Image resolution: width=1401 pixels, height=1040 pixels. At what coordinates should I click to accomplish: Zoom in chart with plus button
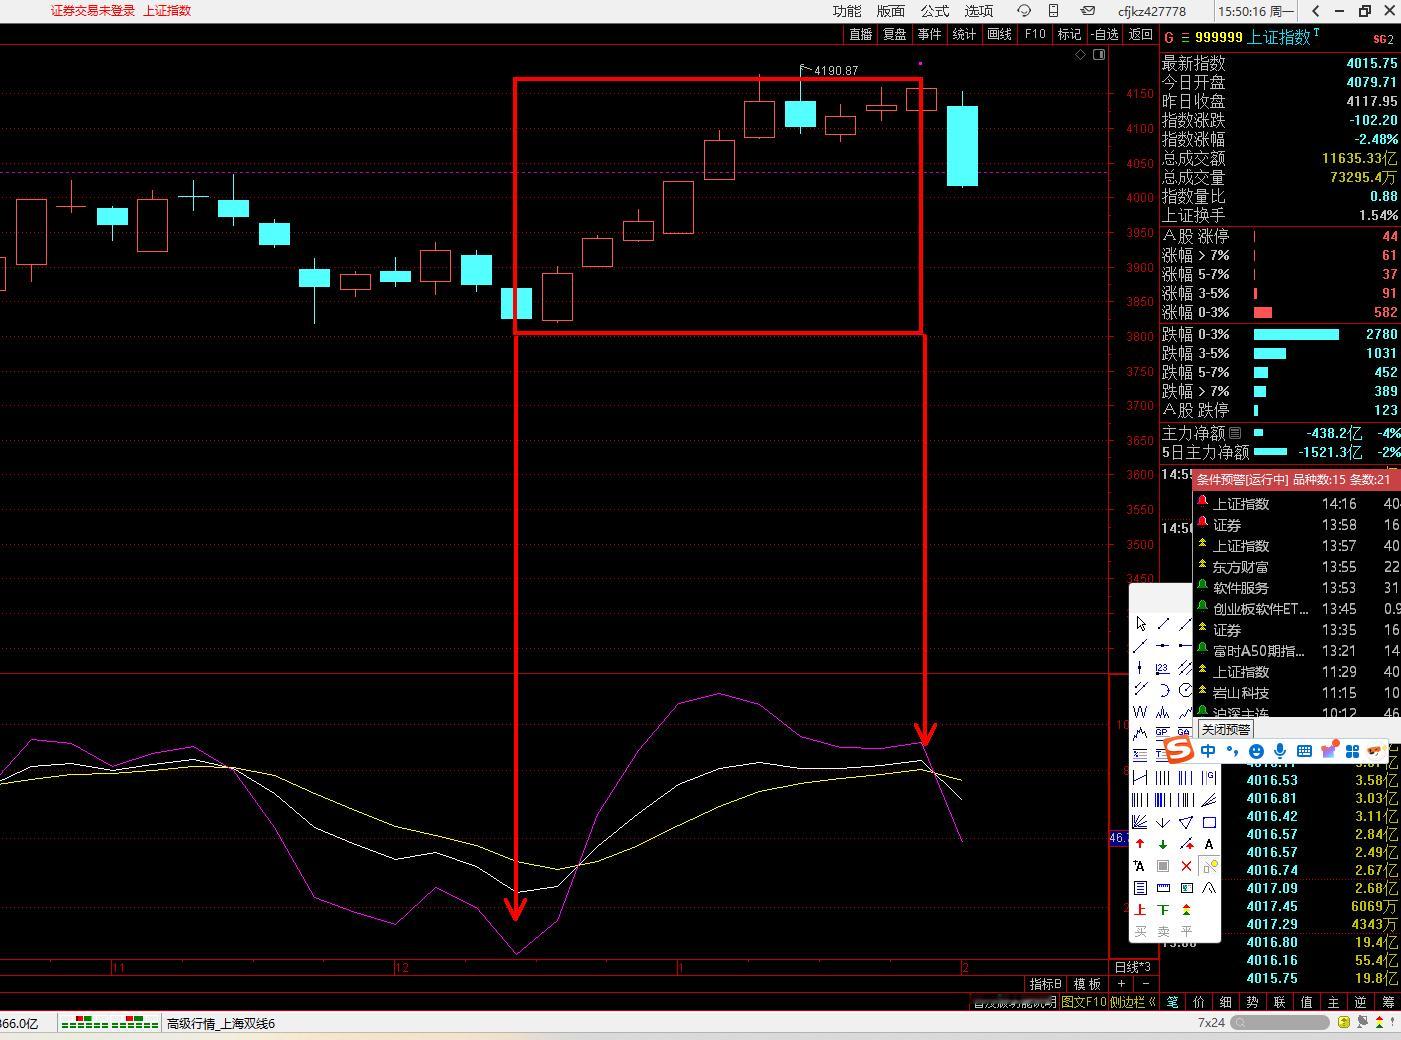pyautogui.click(x=1121, y=984)
